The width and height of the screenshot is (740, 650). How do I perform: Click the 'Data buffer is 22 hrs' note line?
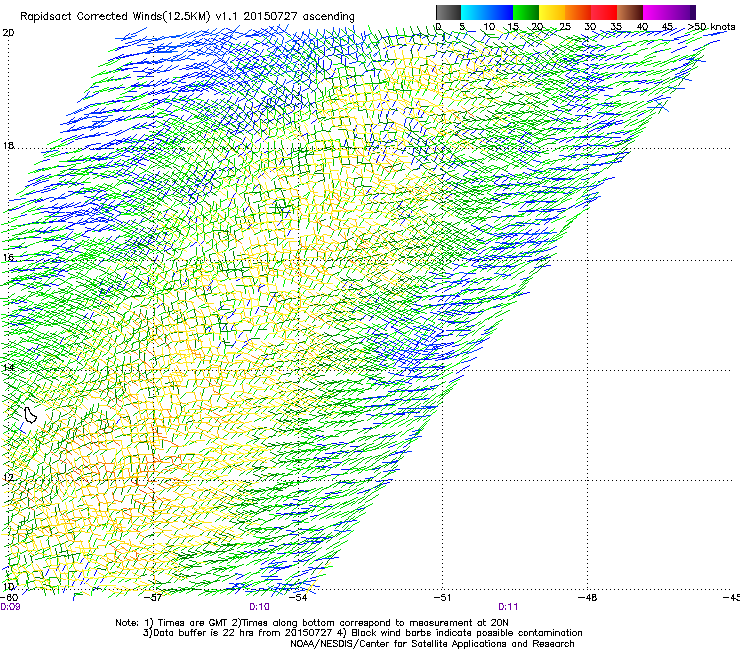362,633
